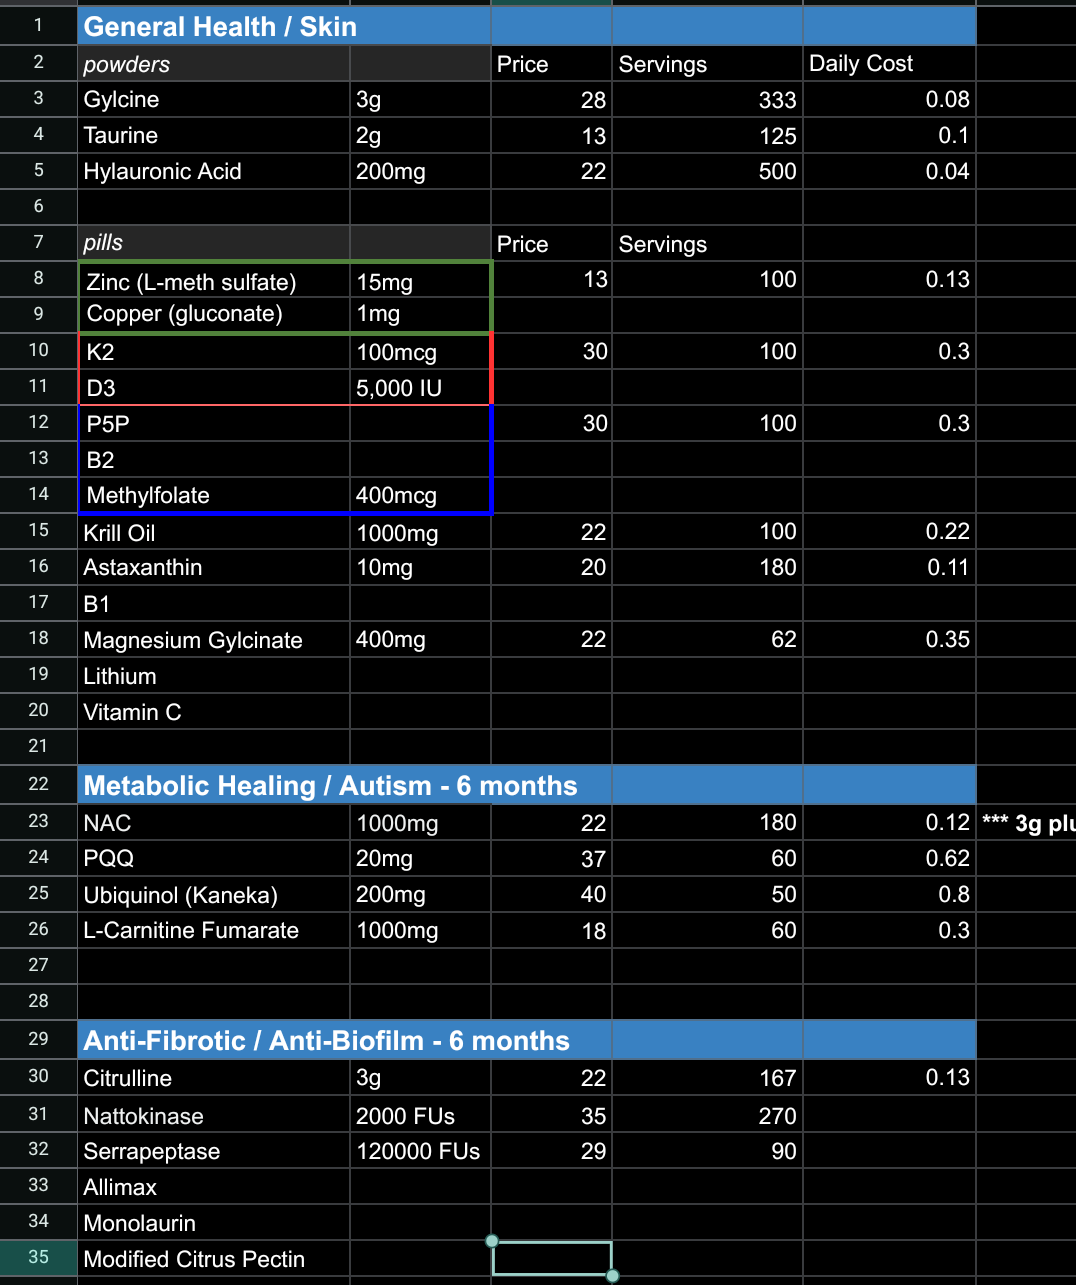Click the '400mcg' cell beside Methylfolate
This screenshot has height=1285, width=1076.
pos(420,496)
